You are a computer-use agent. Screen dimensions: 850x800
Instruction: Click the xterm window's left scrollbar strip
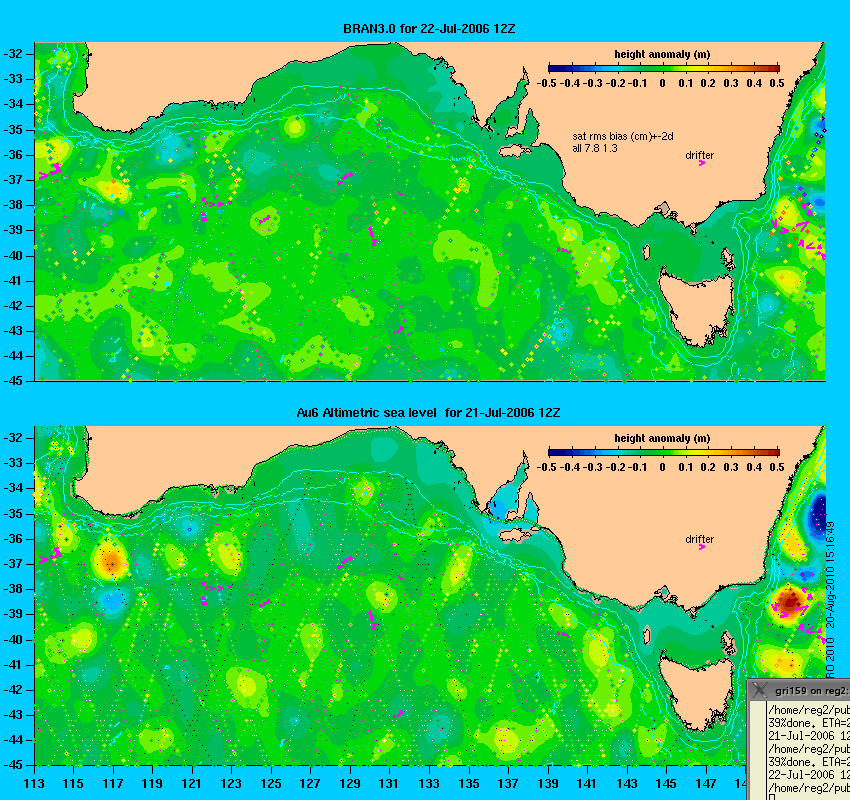(758, 750)
